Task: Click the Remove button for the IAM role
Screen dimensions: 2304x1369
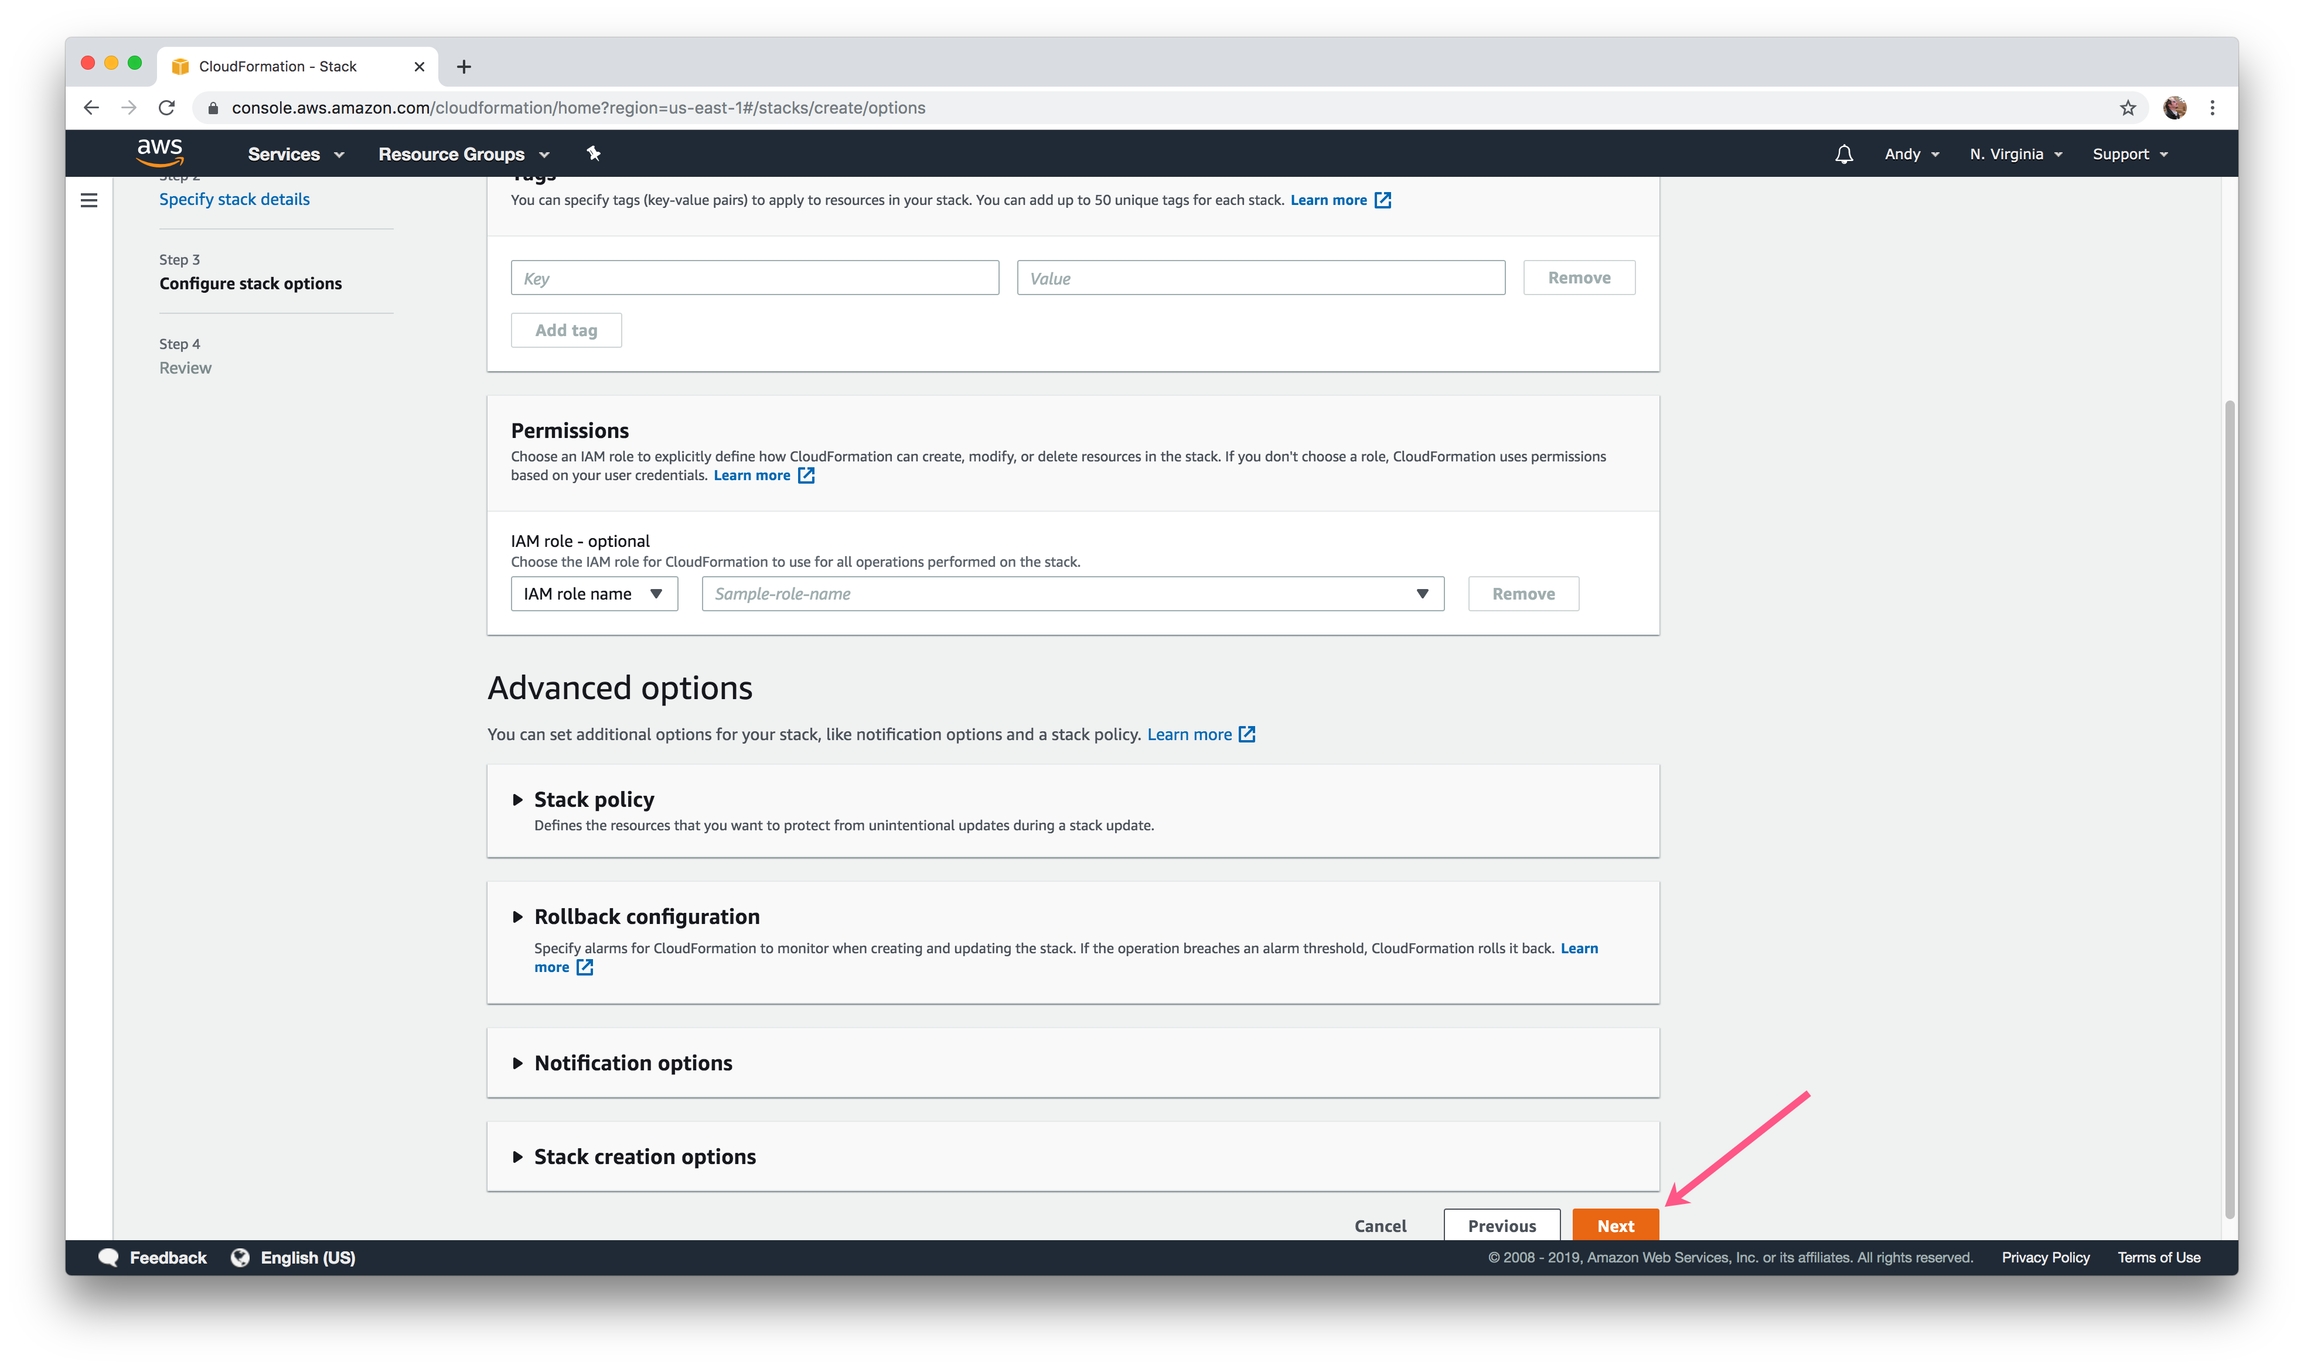Action: [1523, 594]
